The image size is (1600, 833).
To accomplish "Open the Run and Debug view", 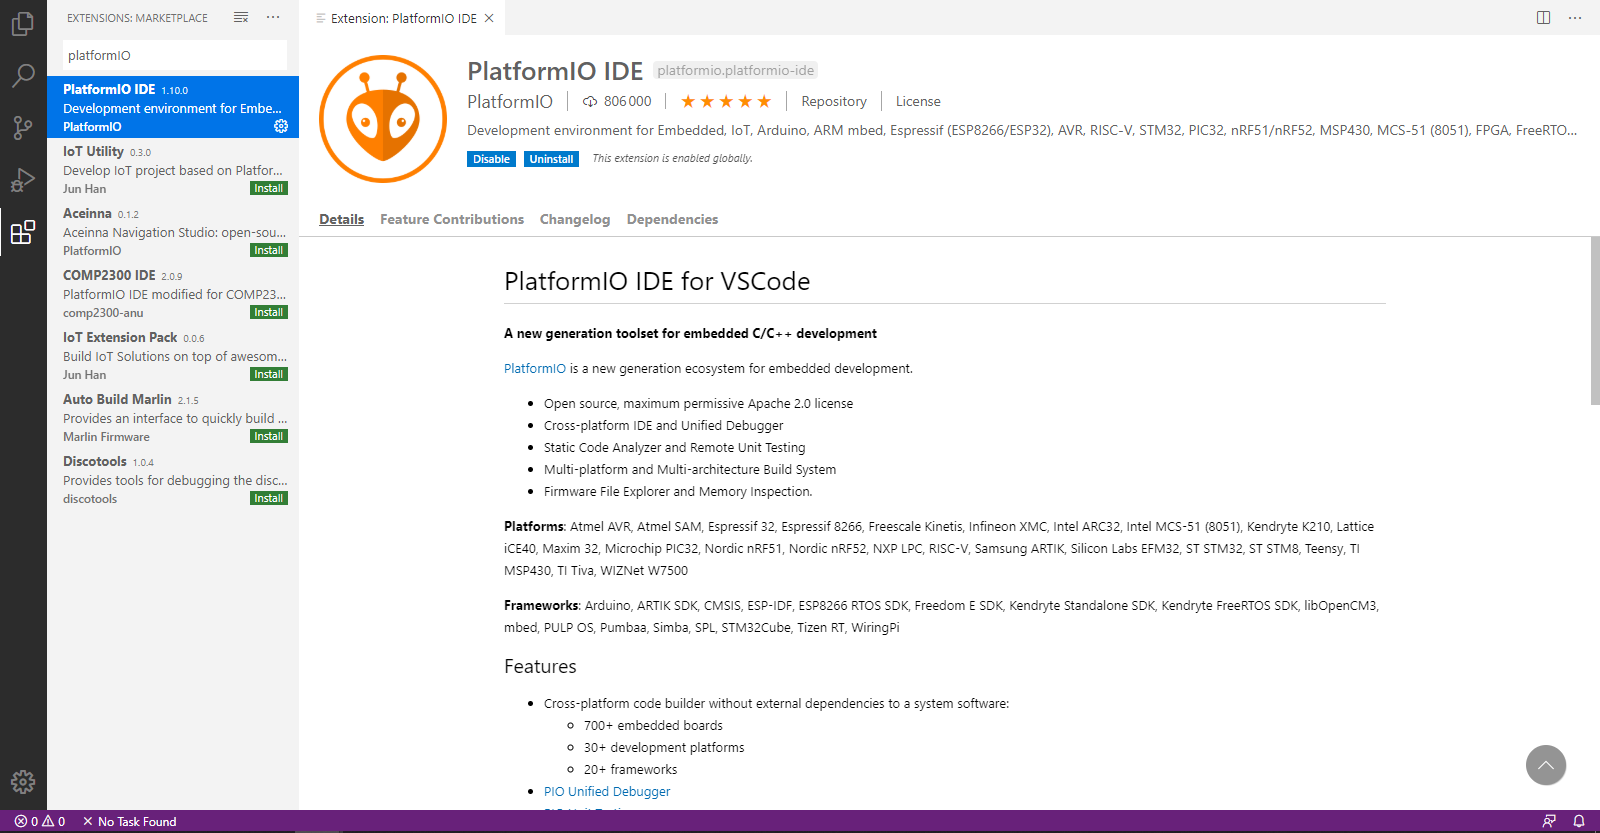I will click(x=23, y=180).
